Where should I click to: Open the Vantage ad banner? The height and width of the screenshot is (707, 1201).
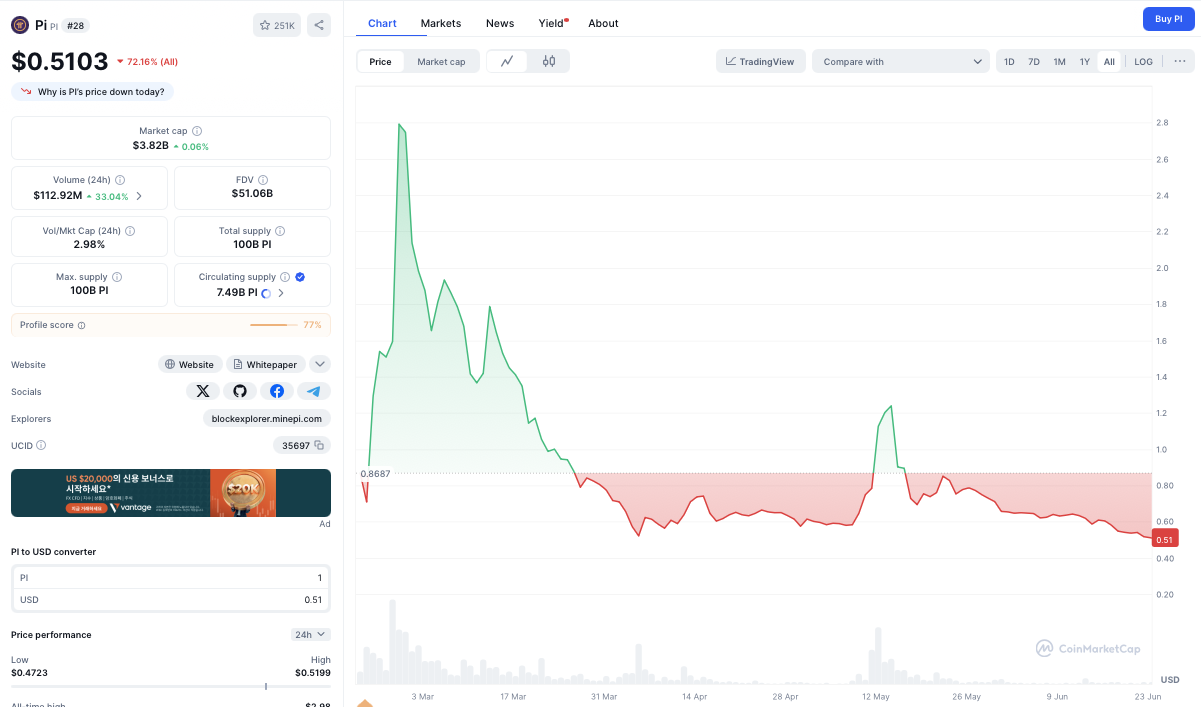171,493
